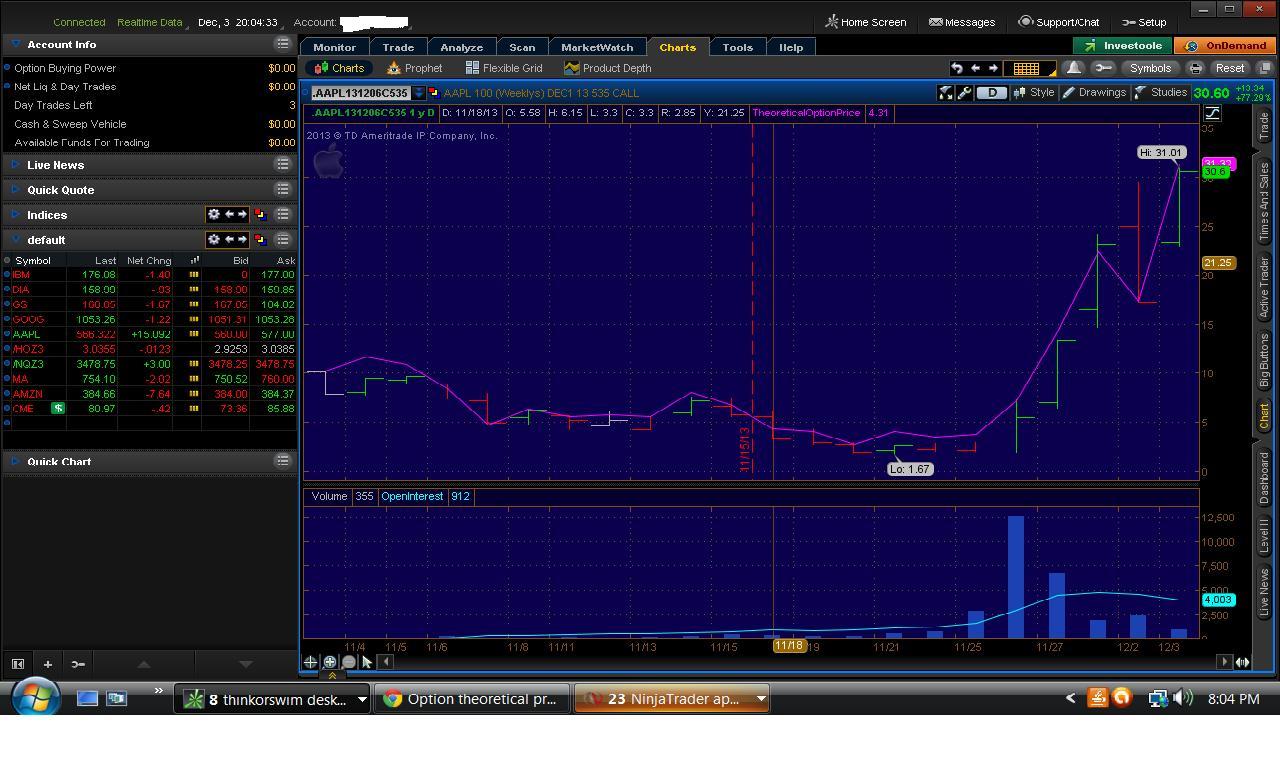Expand the Indices section

click(15, 214)
